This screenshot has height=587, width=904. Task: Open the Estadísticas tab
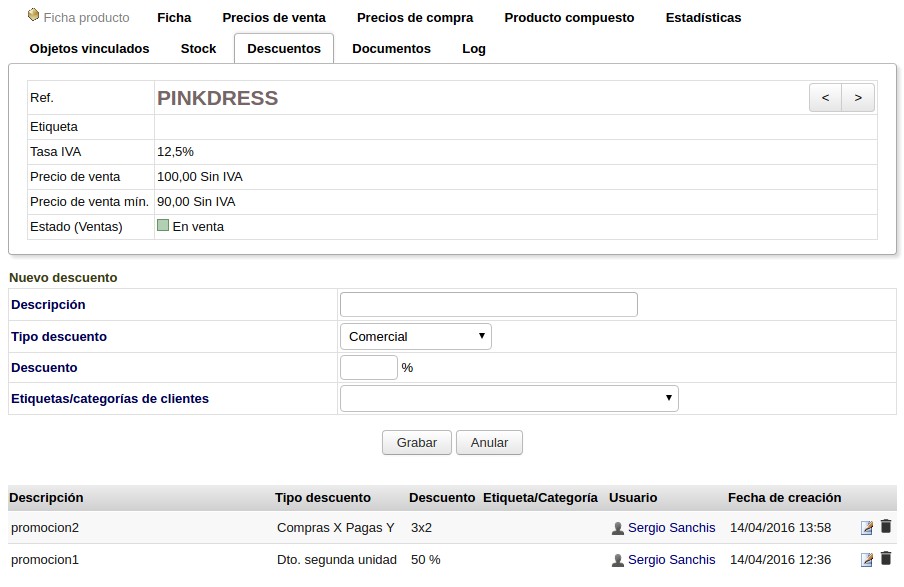[703, 17]
